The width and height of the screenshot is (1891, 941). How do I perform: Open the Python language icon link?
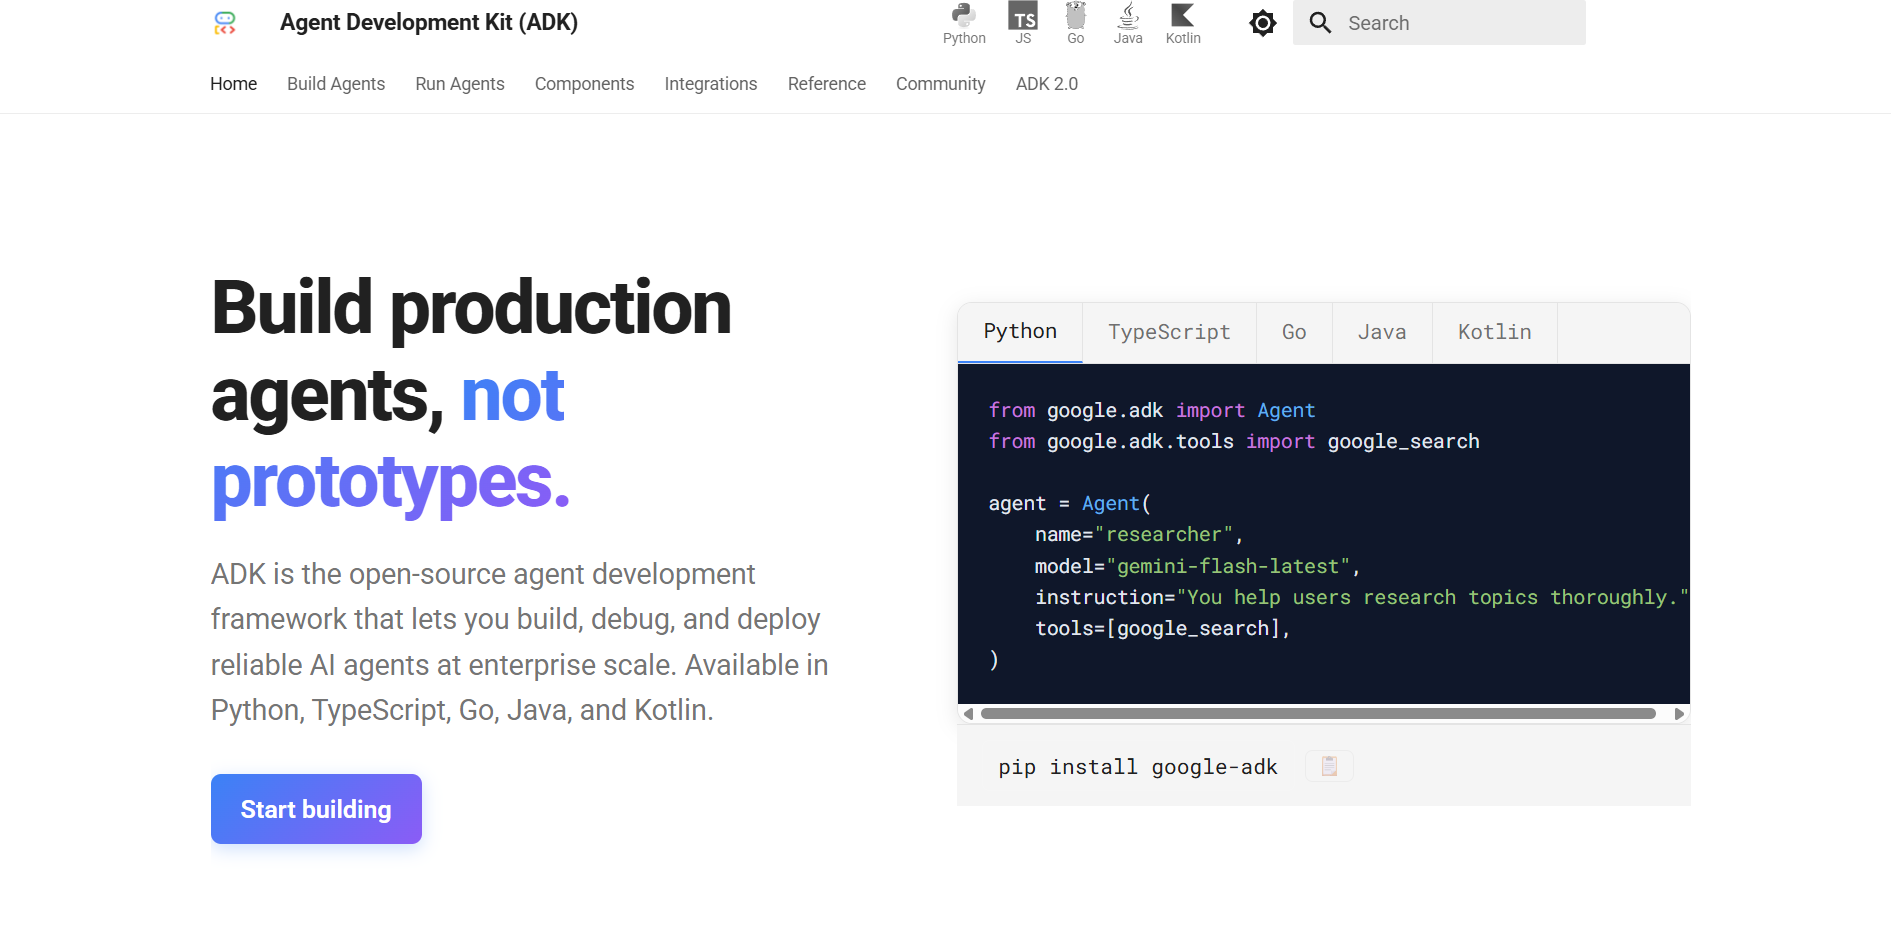(964, 23)
